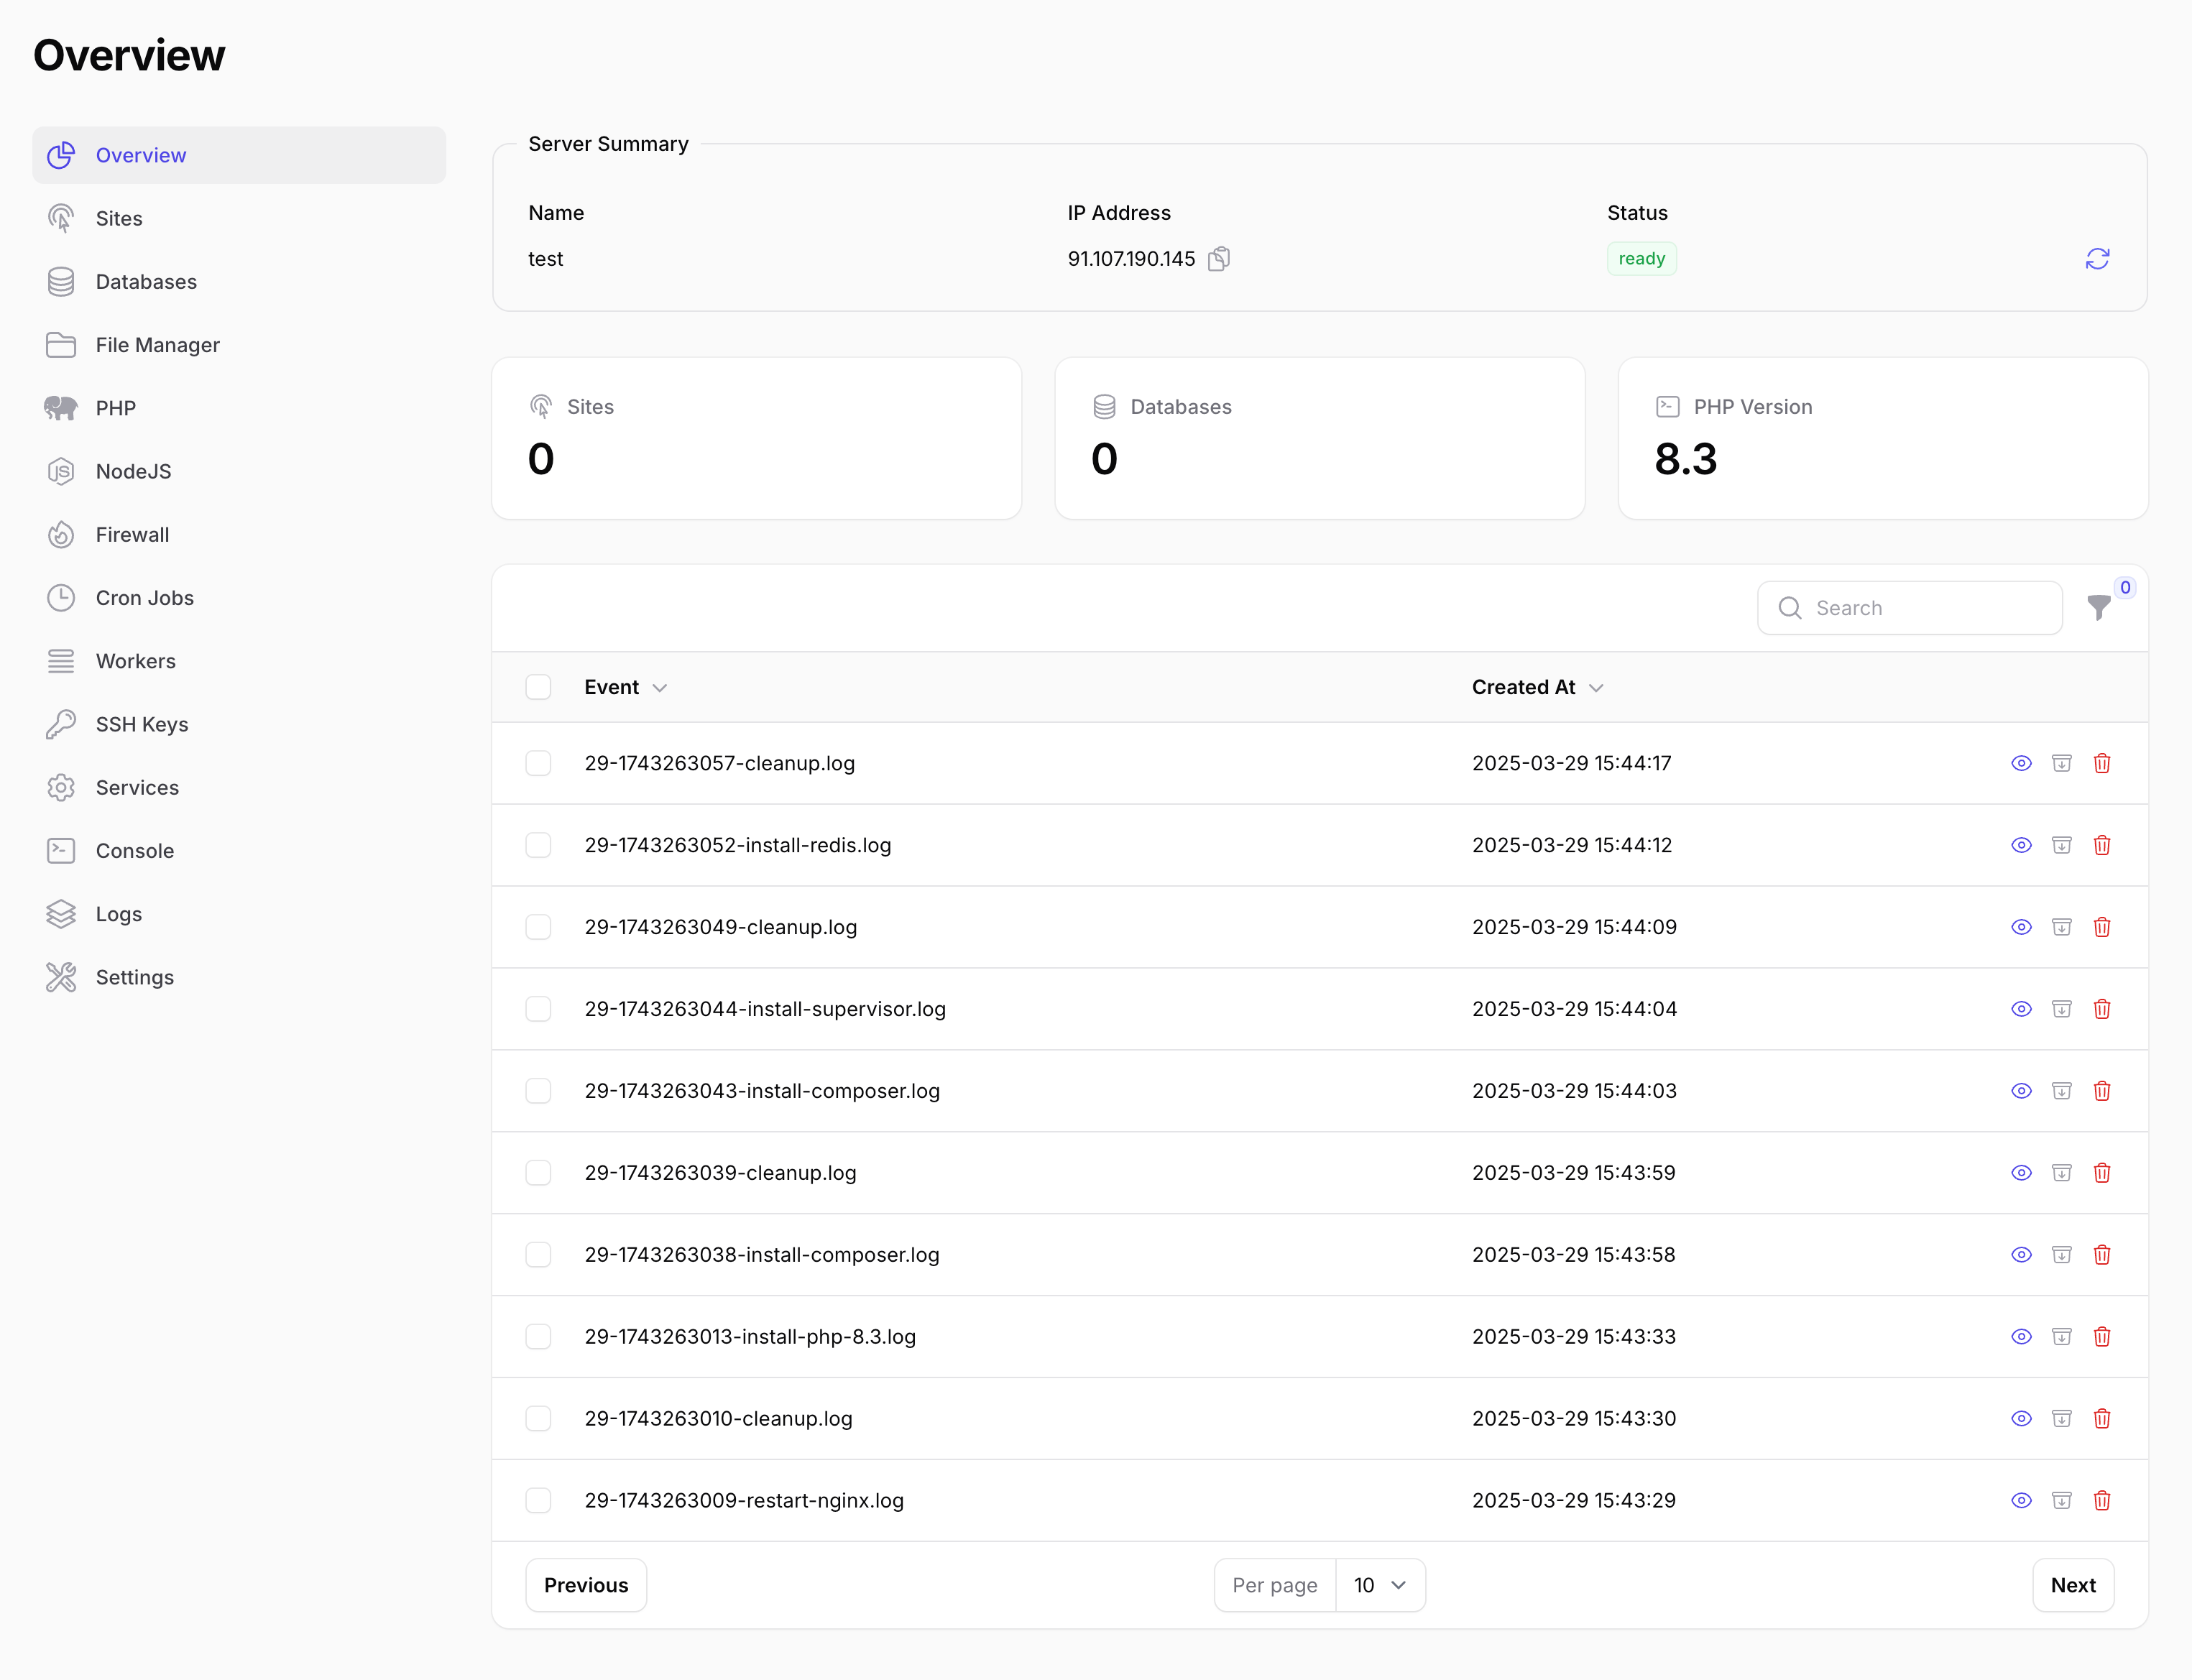
Task: Check the restart-nginx.log row checkbox
Action: point(538,1501)
